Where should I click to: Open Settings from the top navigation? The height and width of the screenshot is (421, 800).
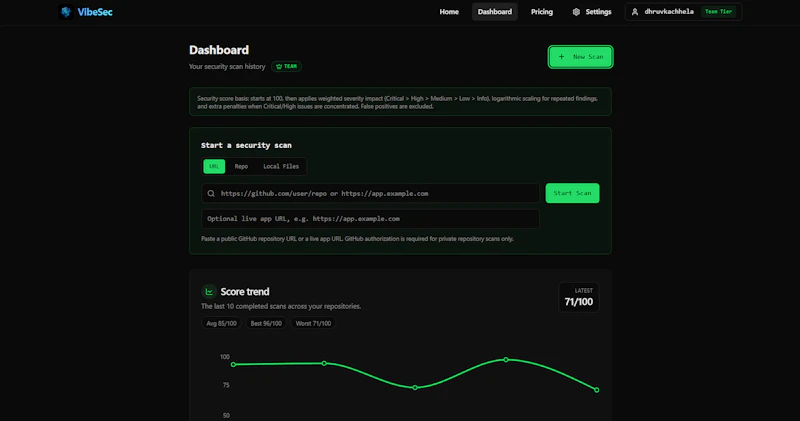(x=592, y=12)
